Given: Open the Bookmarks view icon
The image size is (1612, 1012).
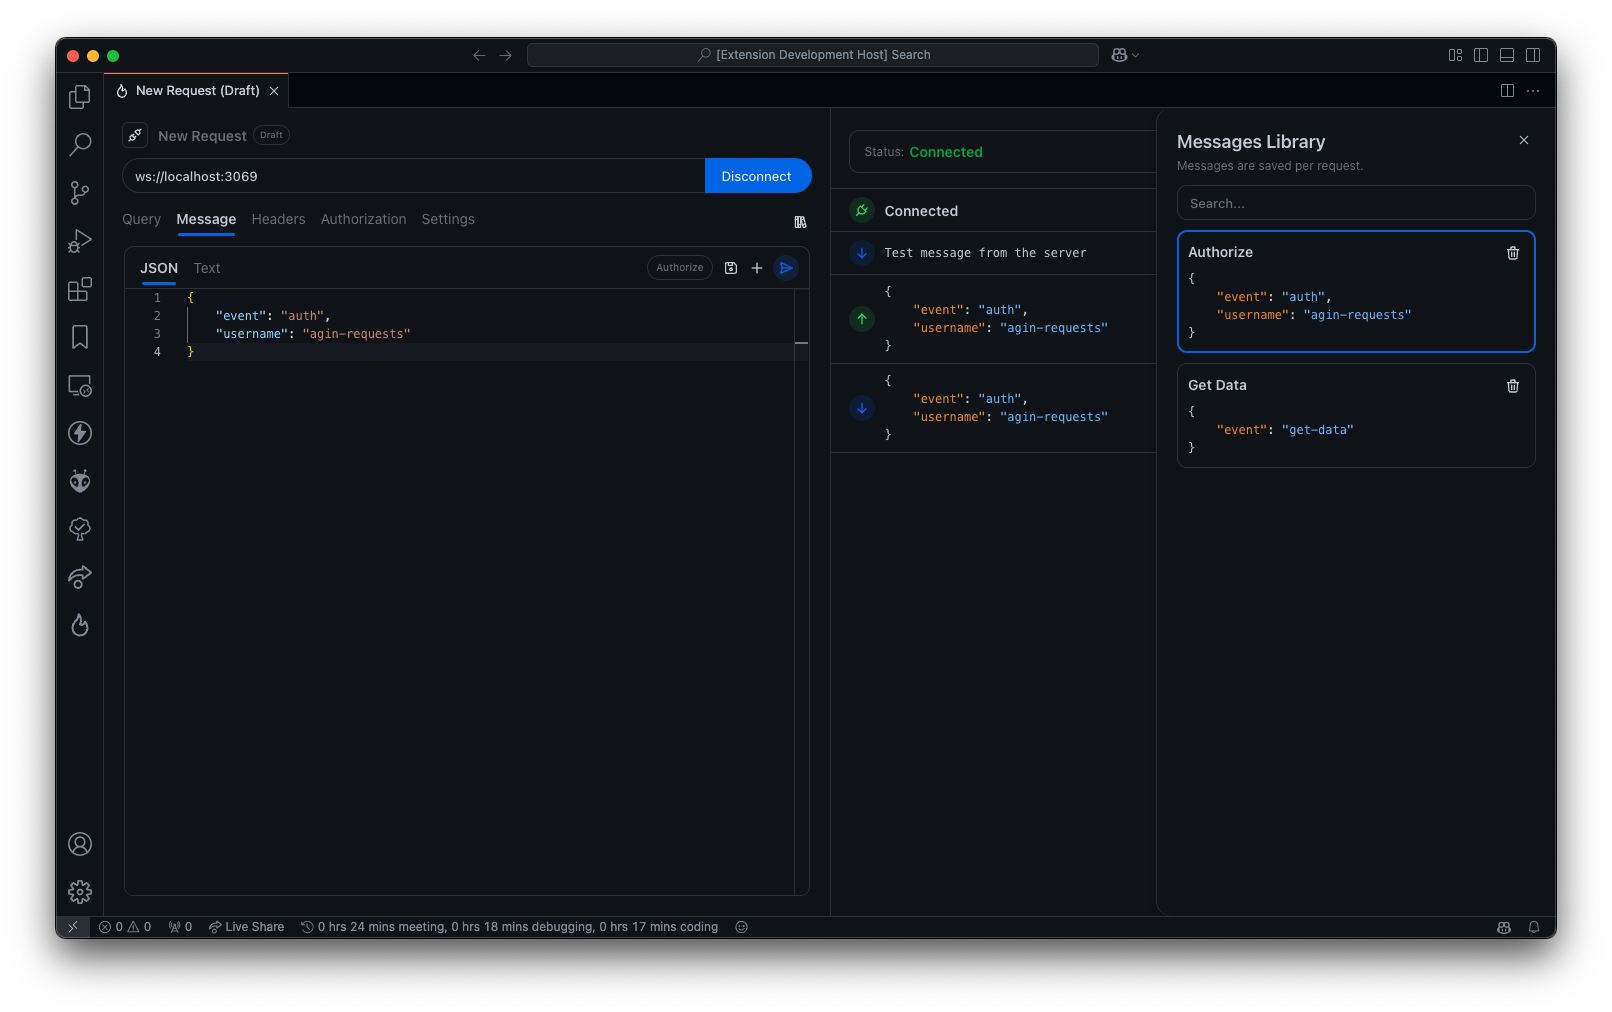Looking at the screenshot, I should click(x=80, y=337).
